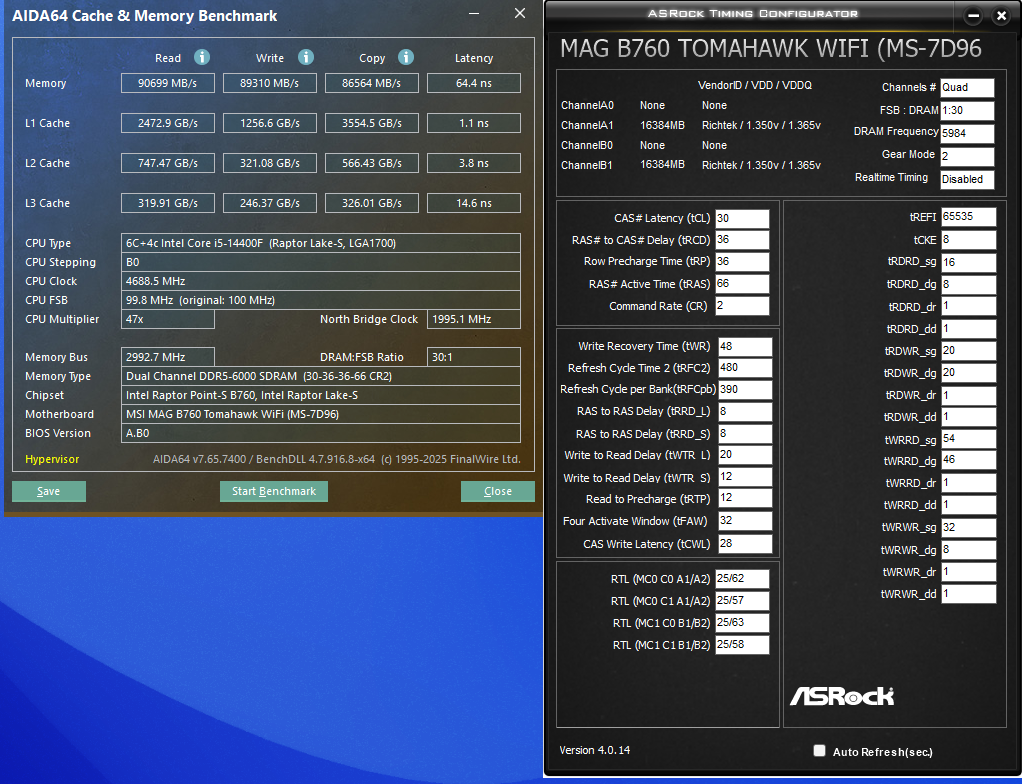The height and width of the screenshot is (784, 1022).
Task: Click ChannelB1 Richtek voltage entry
Action: [x=761, y=166]
